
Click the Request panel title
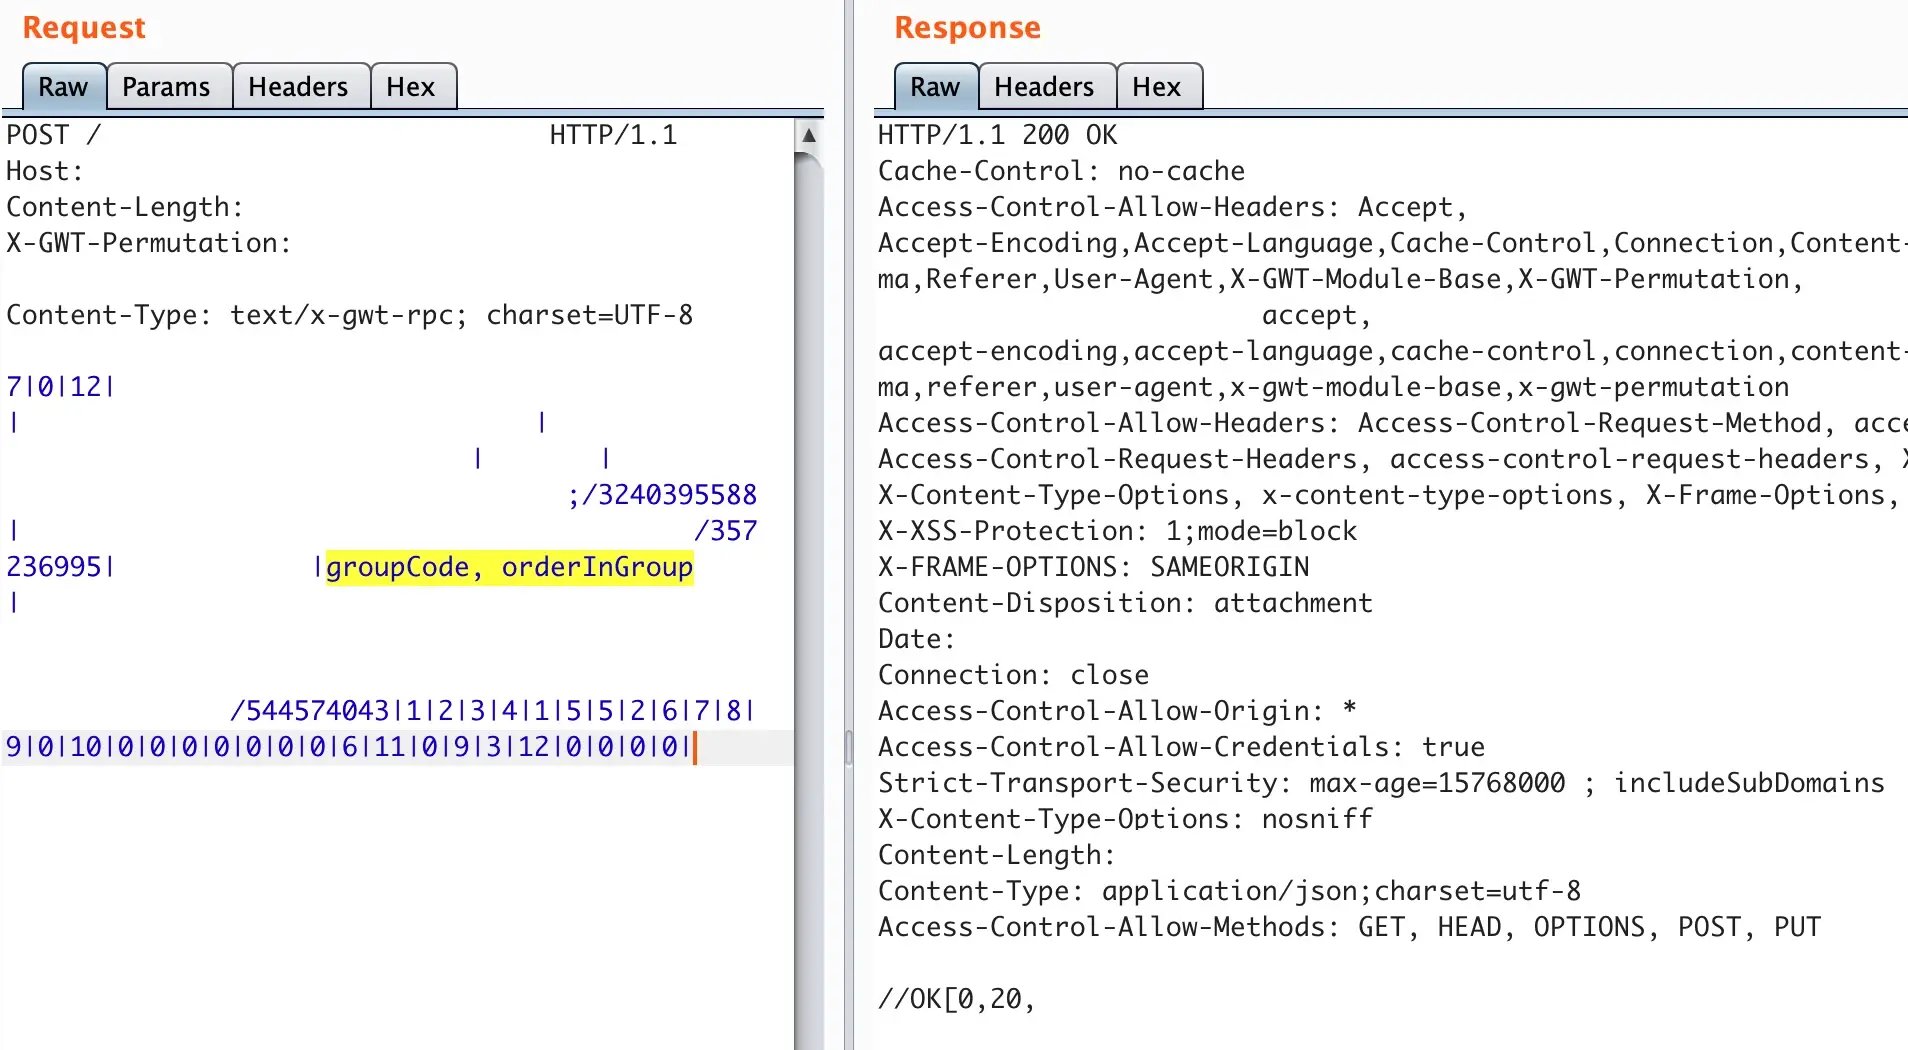84,28
